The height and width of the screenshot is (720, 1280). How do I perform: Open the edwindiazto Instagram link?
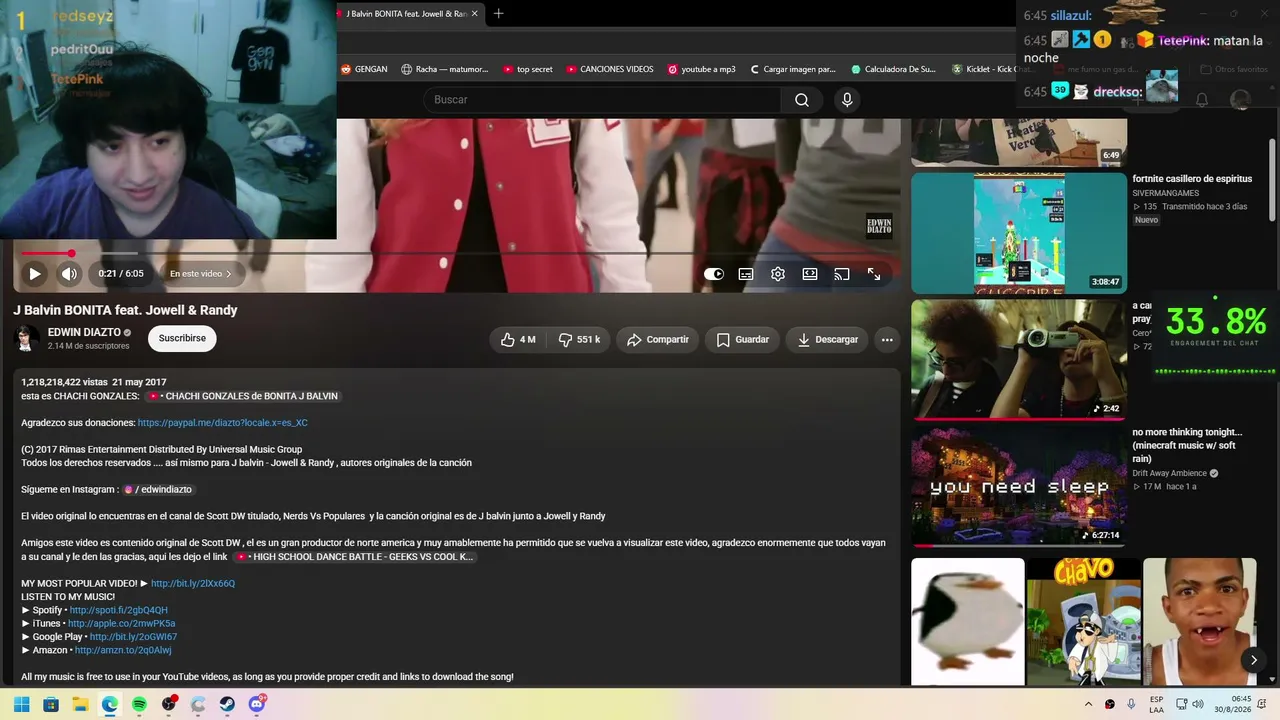(x=158, y=490)
